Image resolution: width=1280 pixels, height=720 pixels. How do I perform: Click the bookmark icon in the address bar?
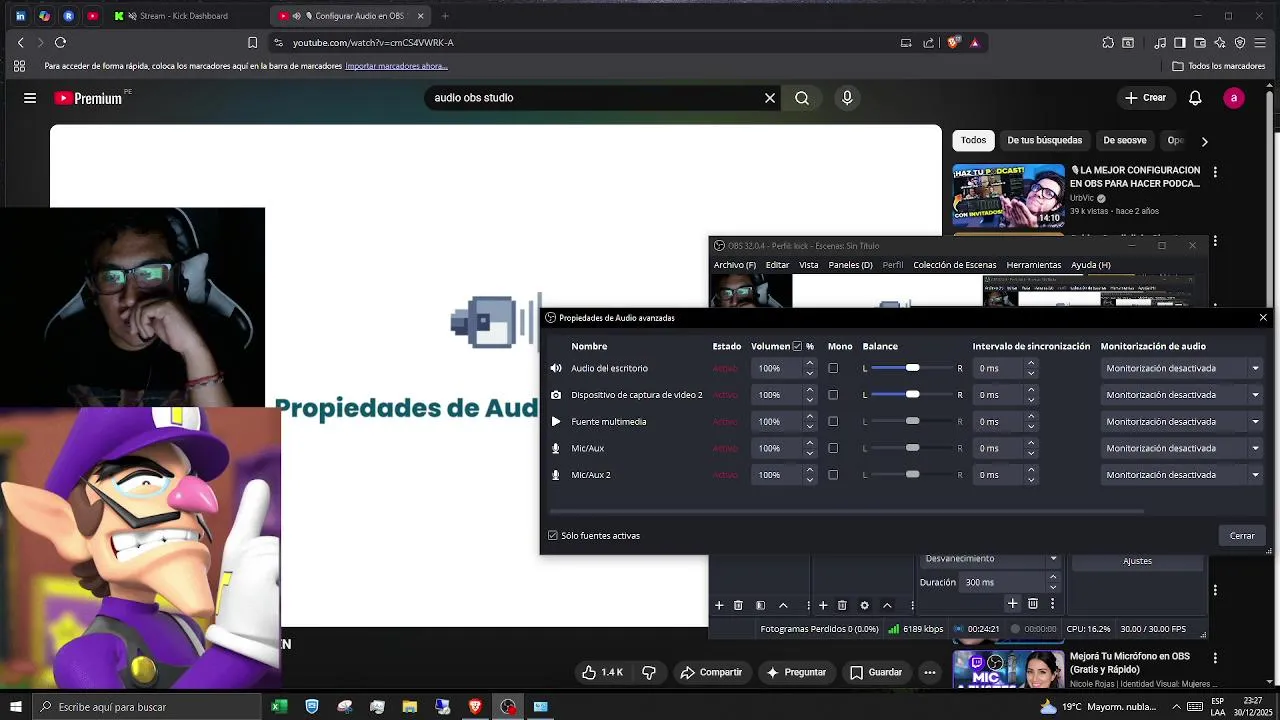pos(252,42)
